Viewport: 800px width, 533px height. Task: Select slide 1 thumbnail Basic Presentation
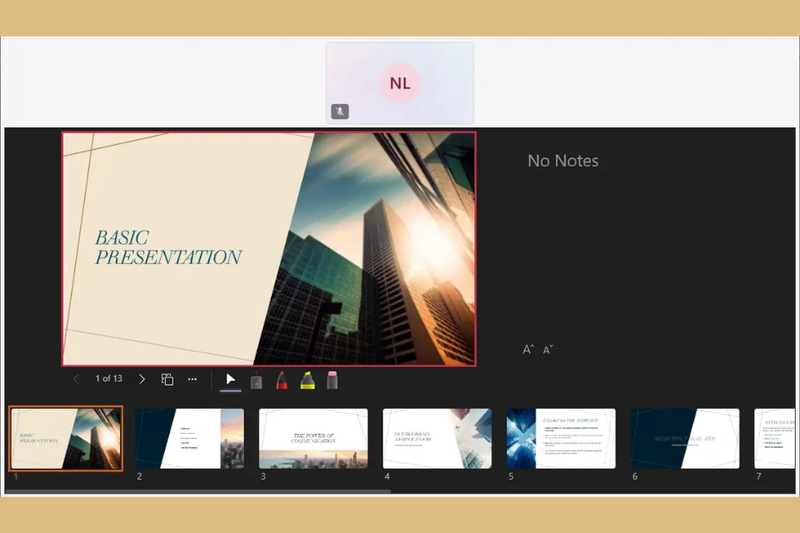[66, 439]
